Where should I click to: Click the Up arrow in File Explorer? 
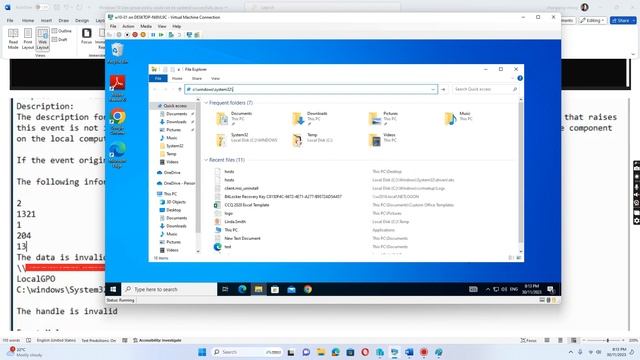pos(180,89)
